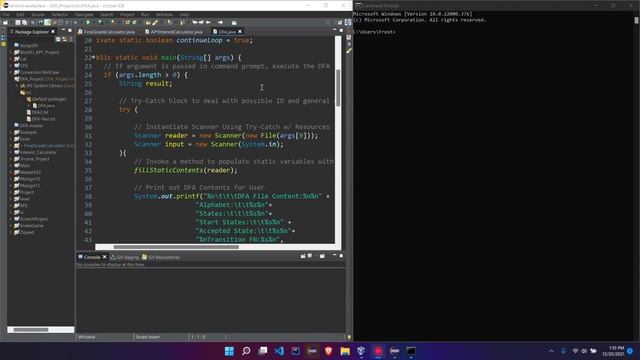
Task: Open File Explorer from the taskbar
Action: 345,351
